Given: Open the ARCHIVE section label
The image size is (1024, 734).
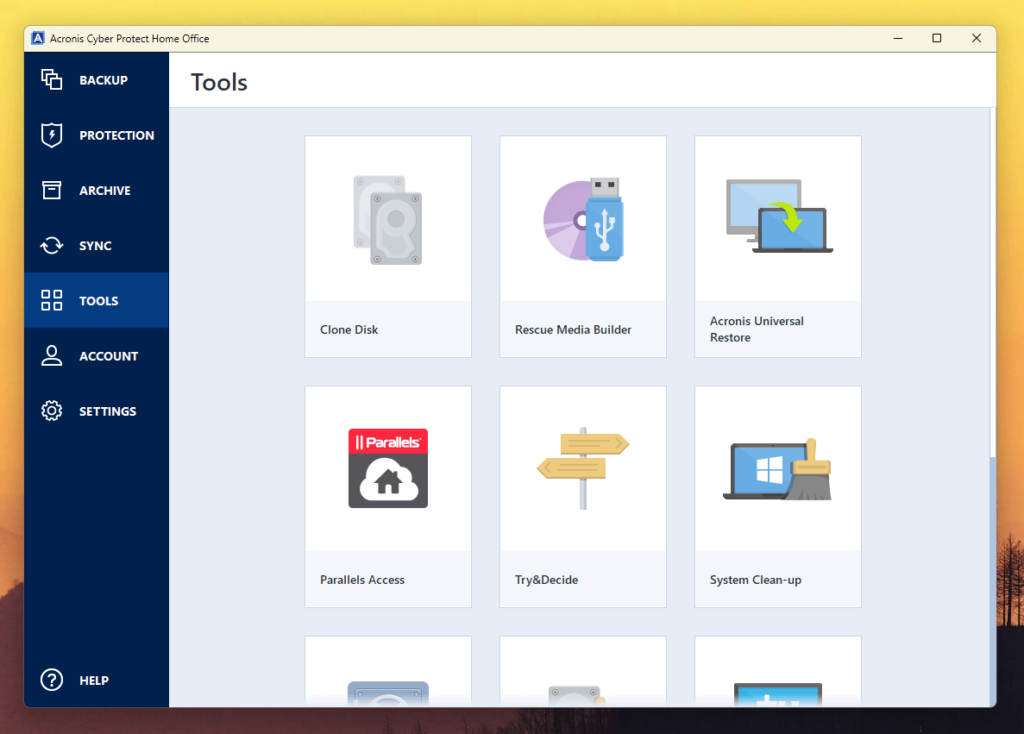Looking at the screenshot, I should 104,191.
